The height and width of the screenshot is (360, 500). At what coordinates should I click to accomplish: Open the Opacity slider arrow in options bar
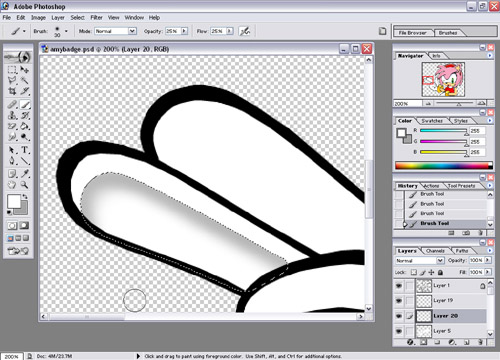point(184,31)
